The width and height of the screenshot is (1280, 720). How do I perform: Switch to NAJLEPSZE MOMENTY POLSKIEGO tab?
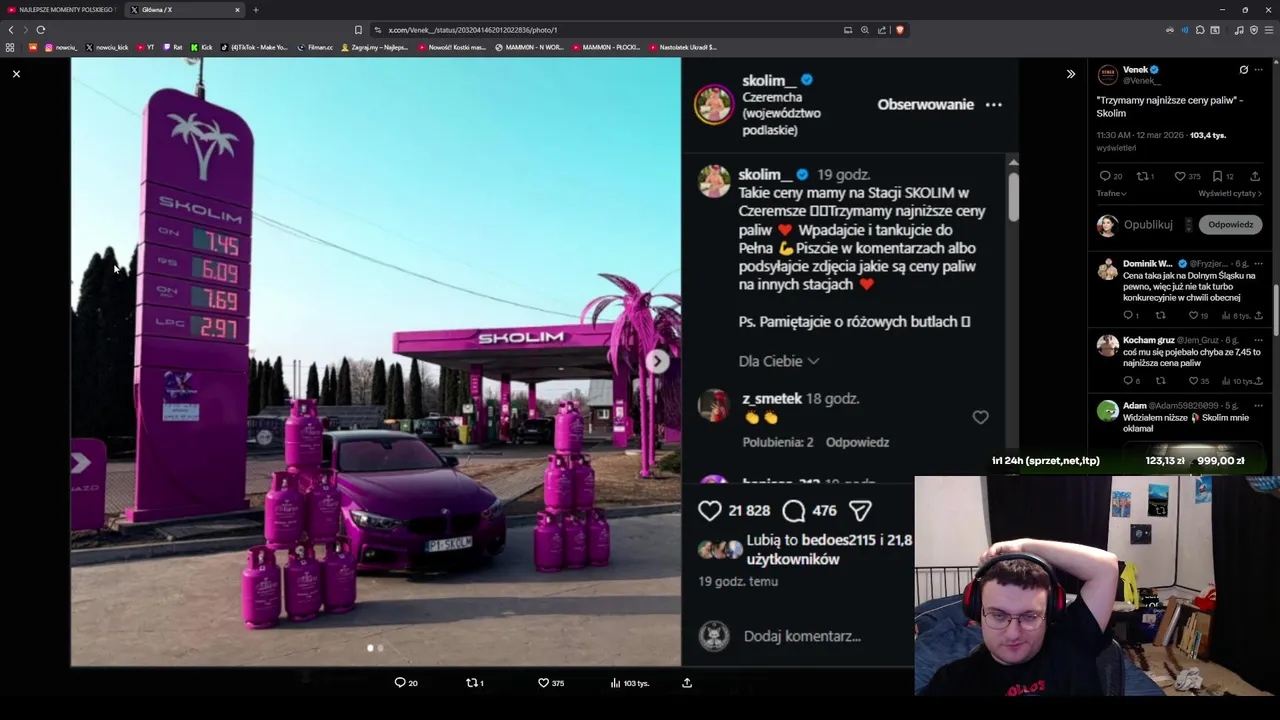(x=62, y=10)
